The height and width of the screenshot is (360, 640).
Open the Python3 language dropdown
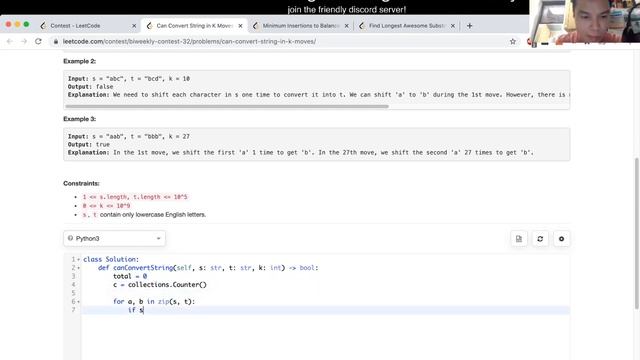pos(114,238)
